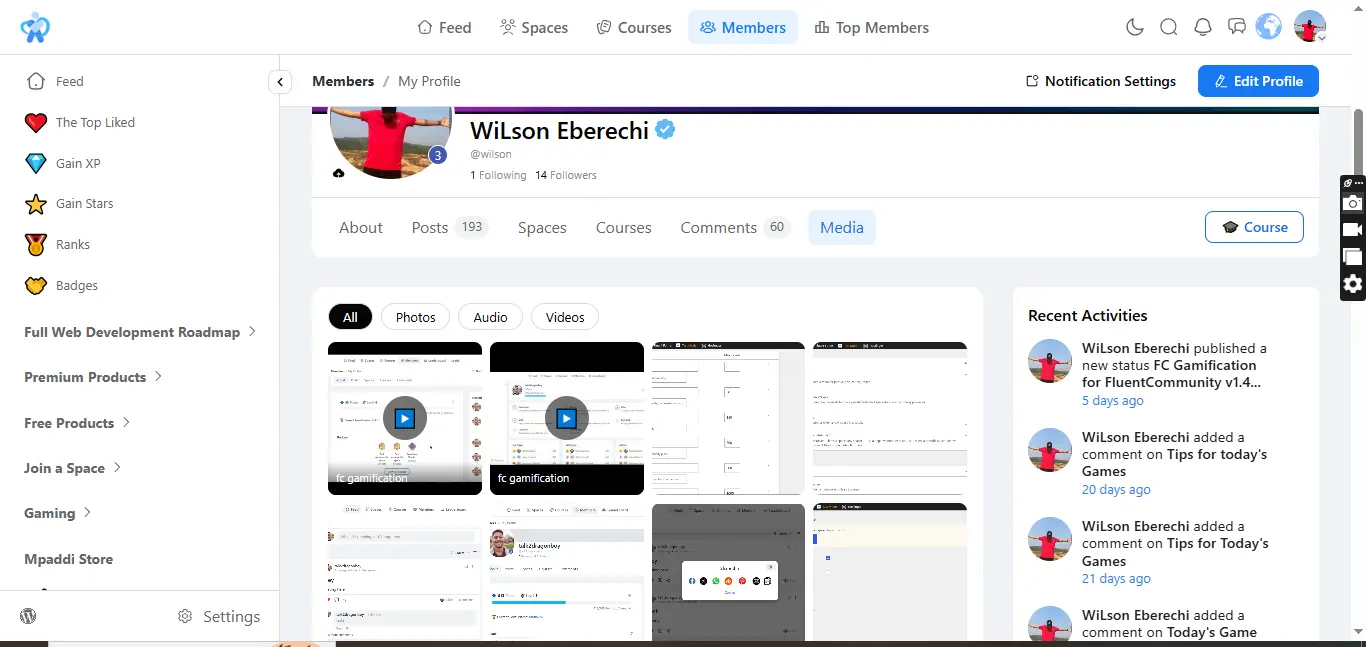Click the upload cloud icon on profile photo
1366x647 pixels.
(x=339, y=173)
